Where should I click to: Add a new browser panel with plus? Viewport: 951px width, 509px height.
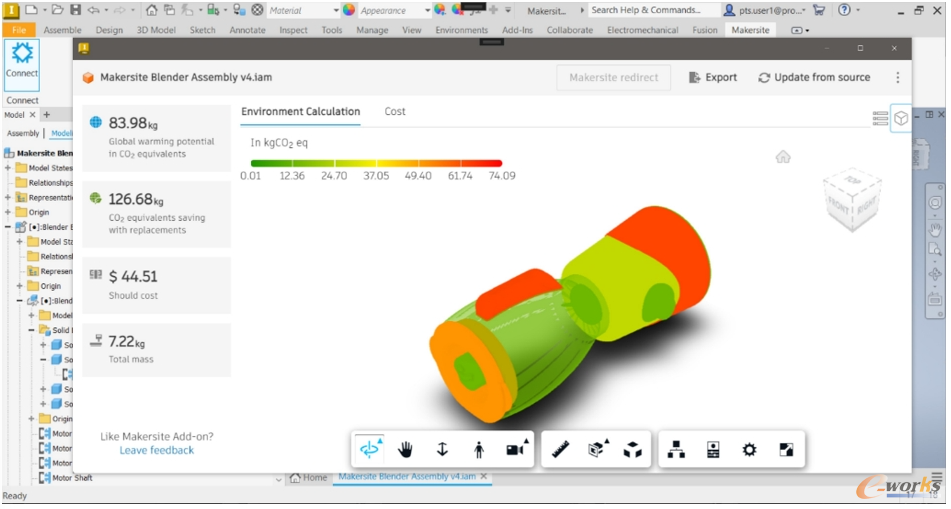[47, 115]
